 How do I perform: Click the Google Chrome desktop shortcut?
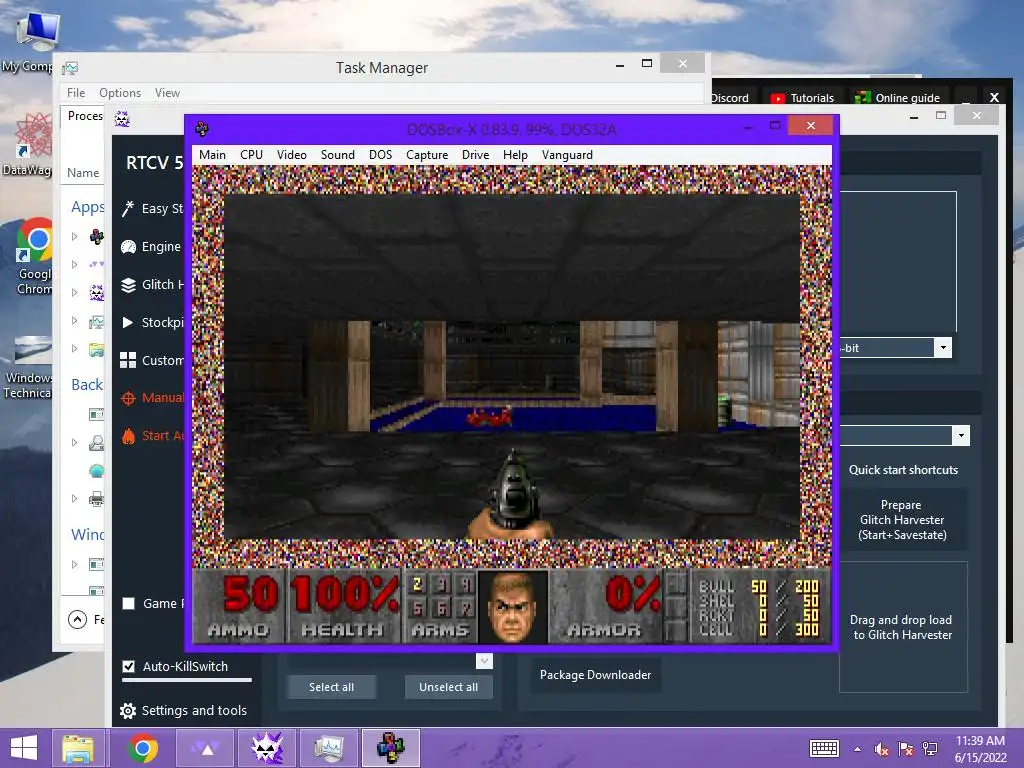[x=34, y=257]
